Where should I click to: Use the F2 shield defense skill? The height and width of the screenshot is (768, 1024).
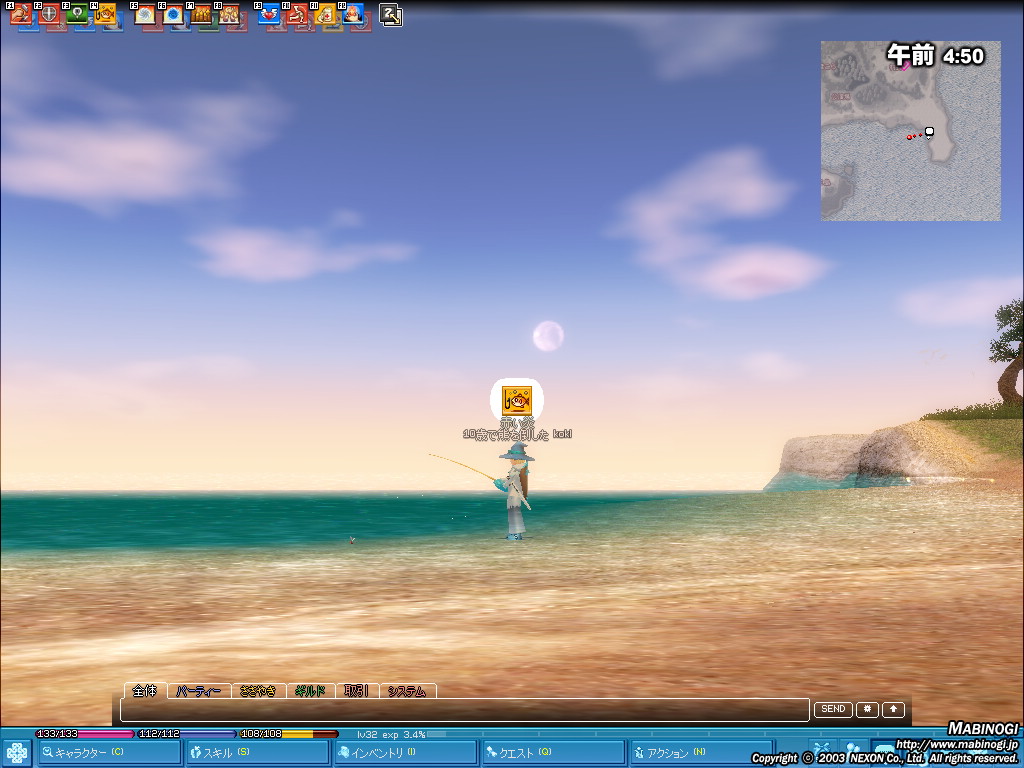(x=49, y=15)
